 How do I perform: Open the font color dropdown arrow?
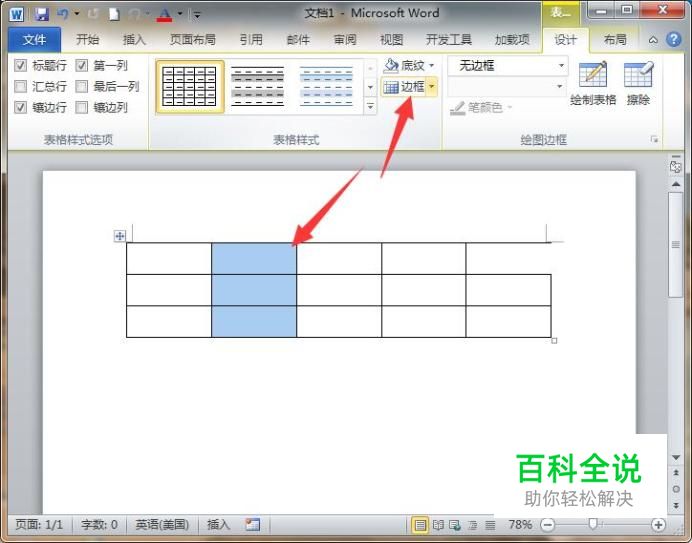[180, 14]
